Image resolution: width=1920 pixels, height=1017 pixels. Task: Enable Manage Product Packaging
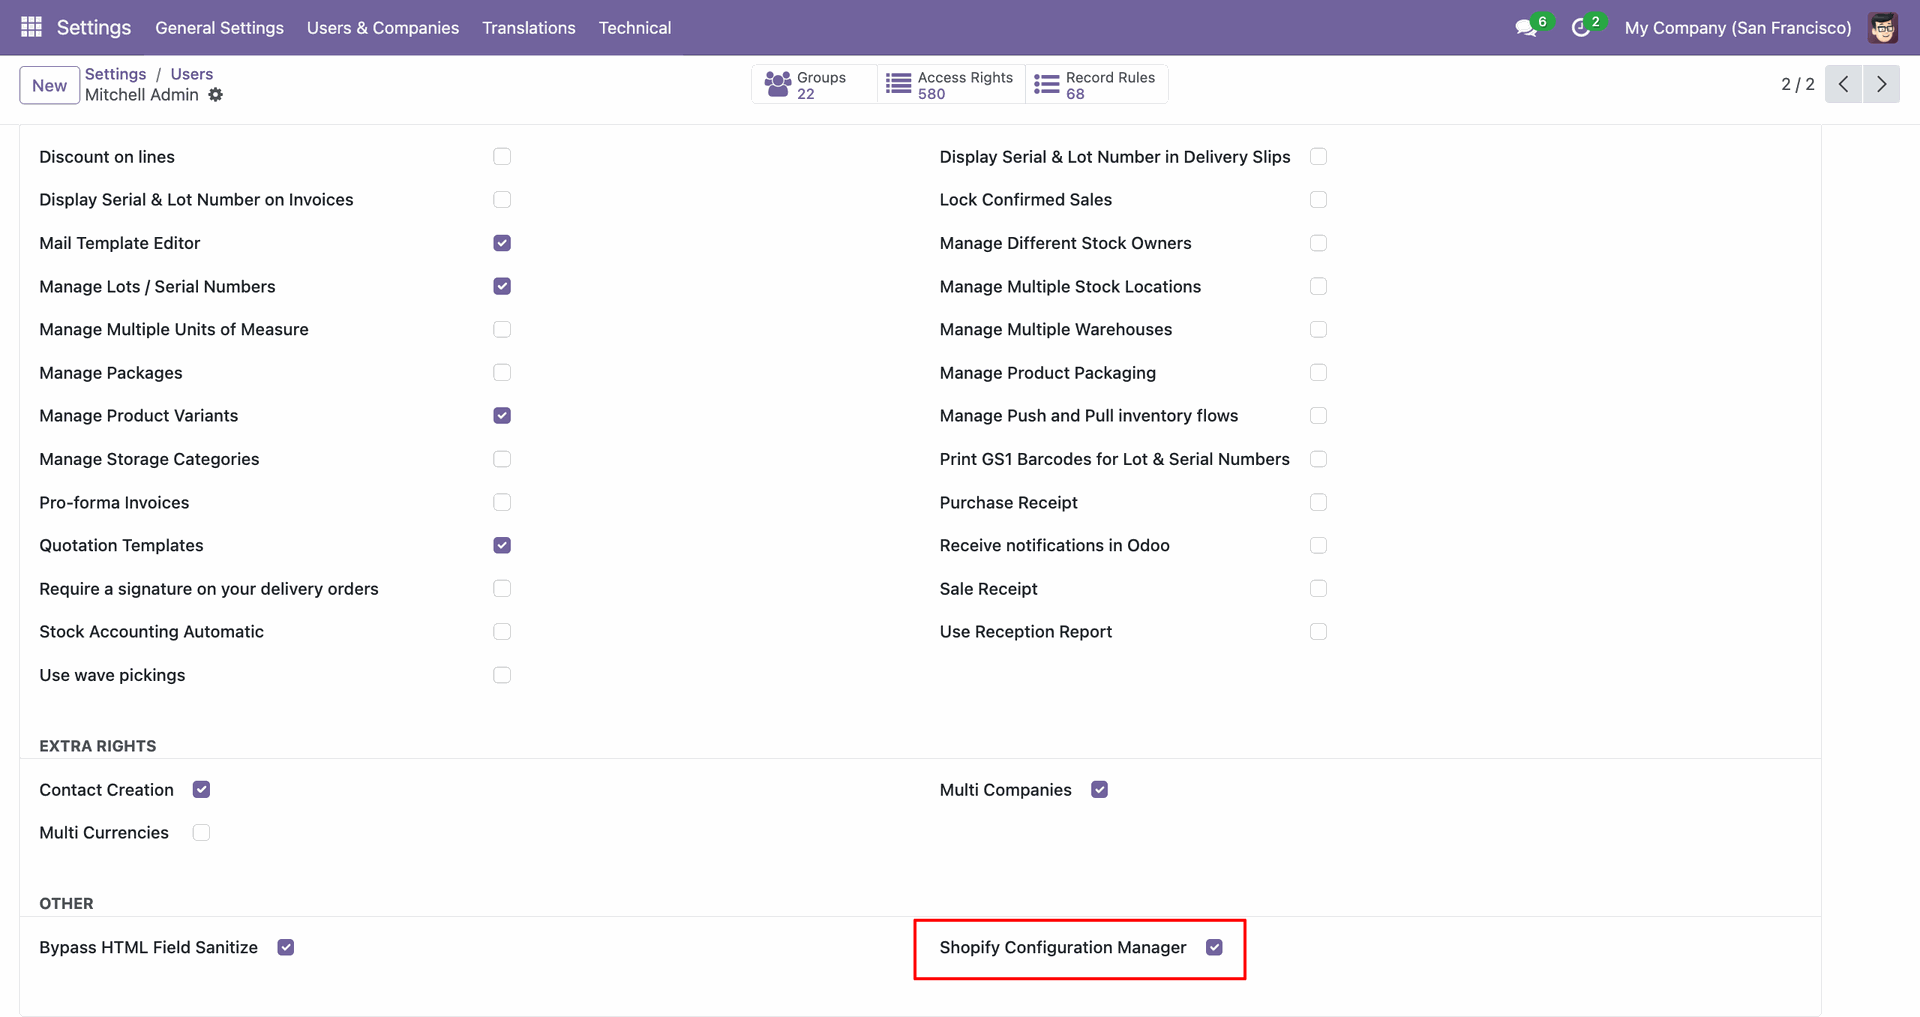[1318, 373]
